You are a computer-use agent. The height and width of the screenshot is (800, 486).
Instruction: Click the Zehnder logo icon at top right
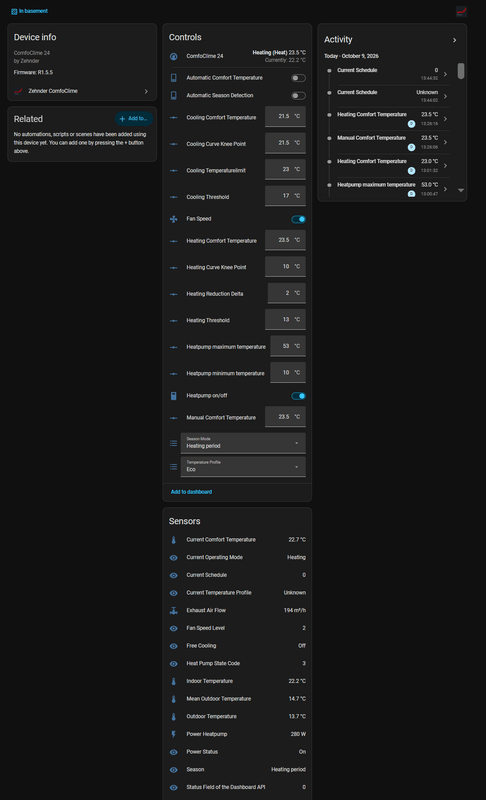click(x=461, y=11)
